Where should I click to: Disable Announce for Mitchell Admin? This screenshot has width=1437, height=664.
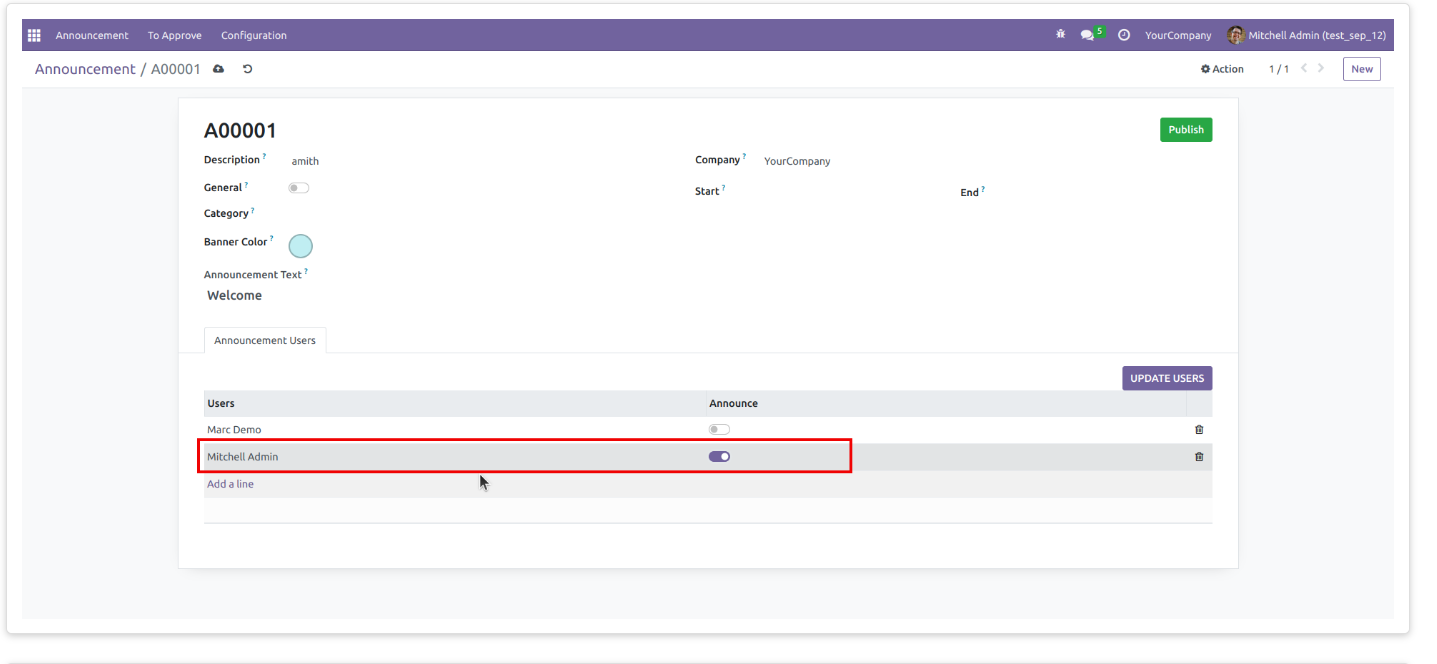719,457
